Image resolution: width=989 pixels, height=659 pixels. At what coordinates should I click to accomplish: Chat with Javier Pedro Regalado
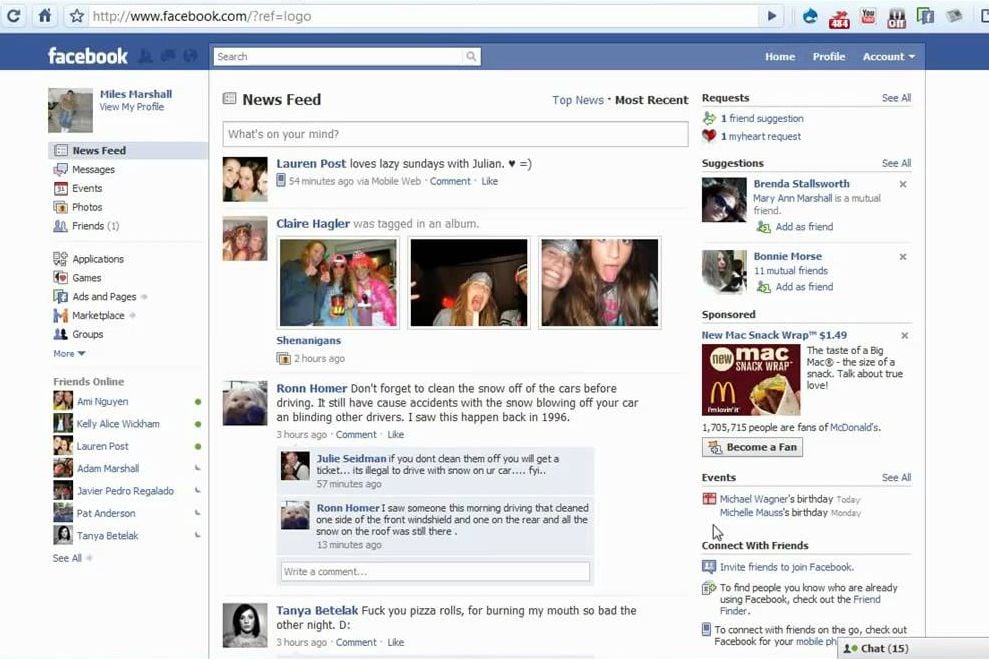[x=125, y=491]
